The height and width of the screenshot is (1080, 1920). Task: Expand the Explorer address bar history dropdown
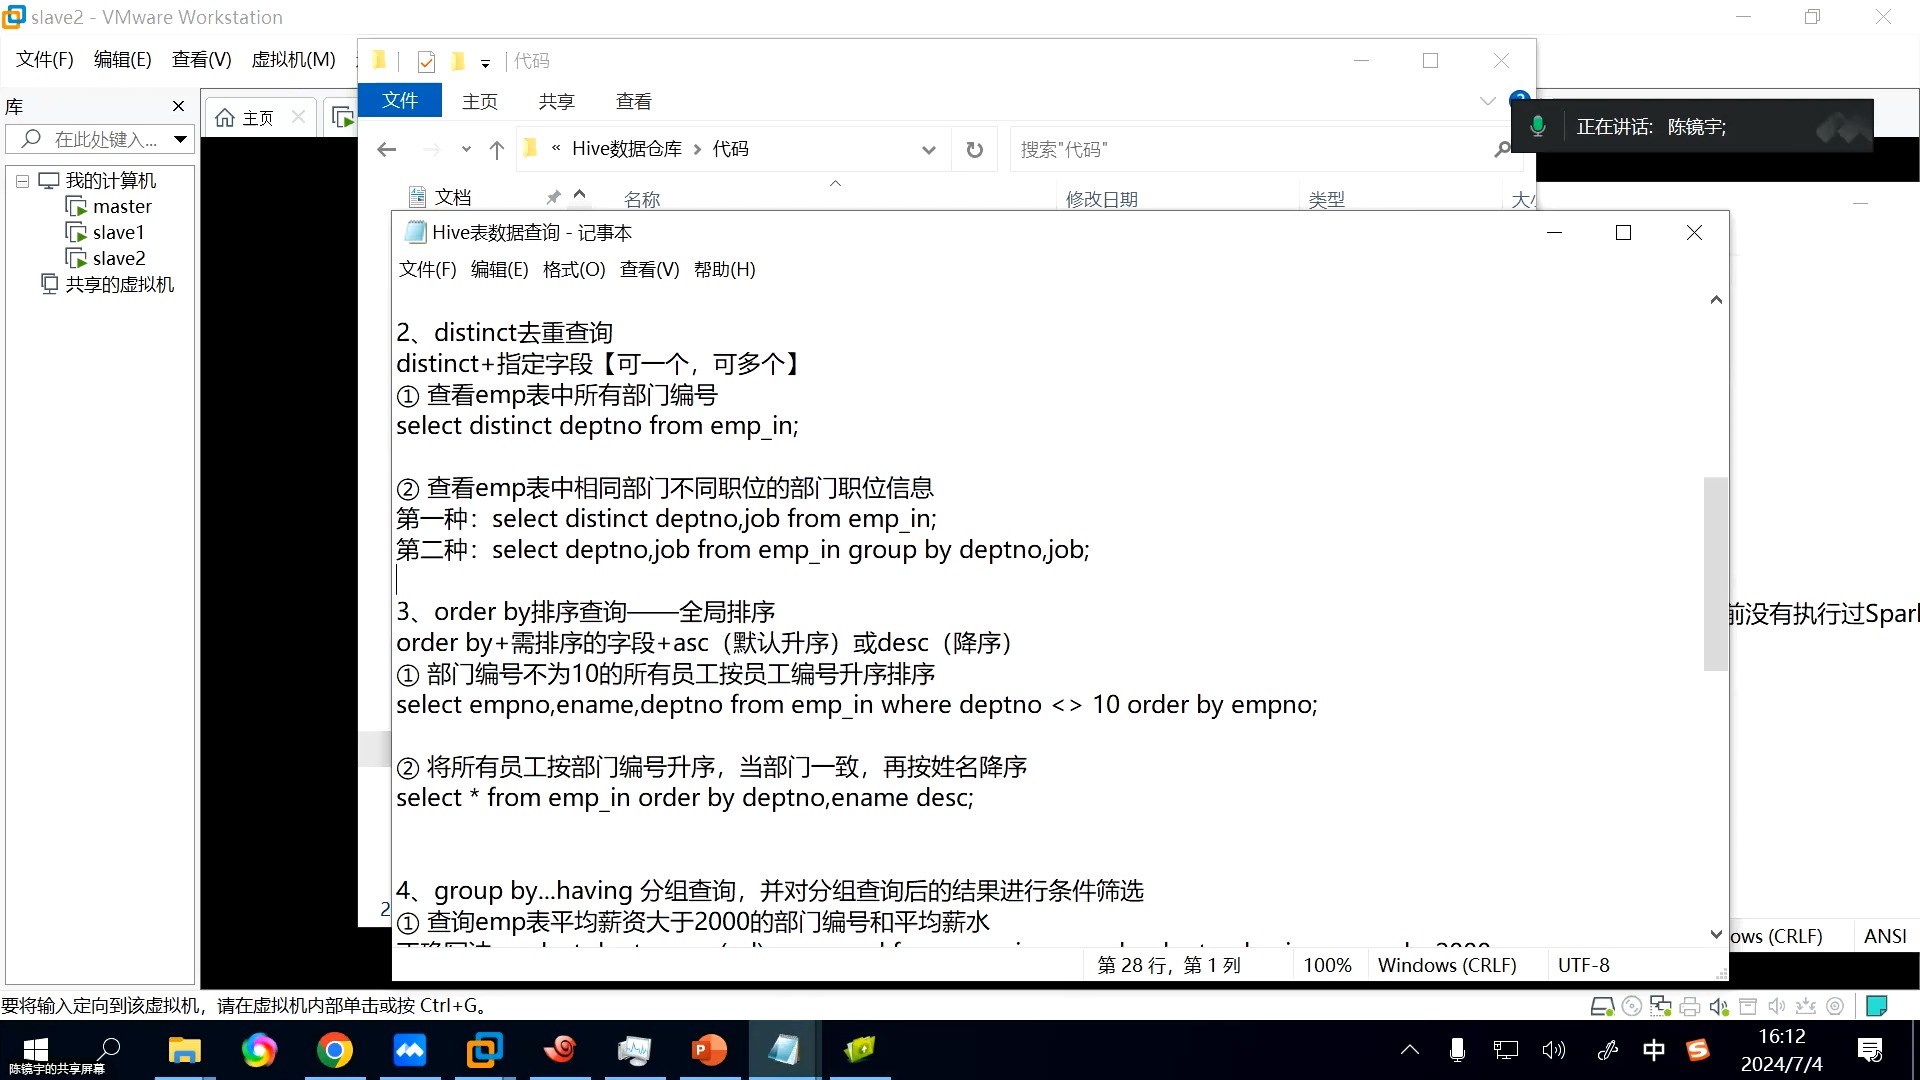click(929, 150)
